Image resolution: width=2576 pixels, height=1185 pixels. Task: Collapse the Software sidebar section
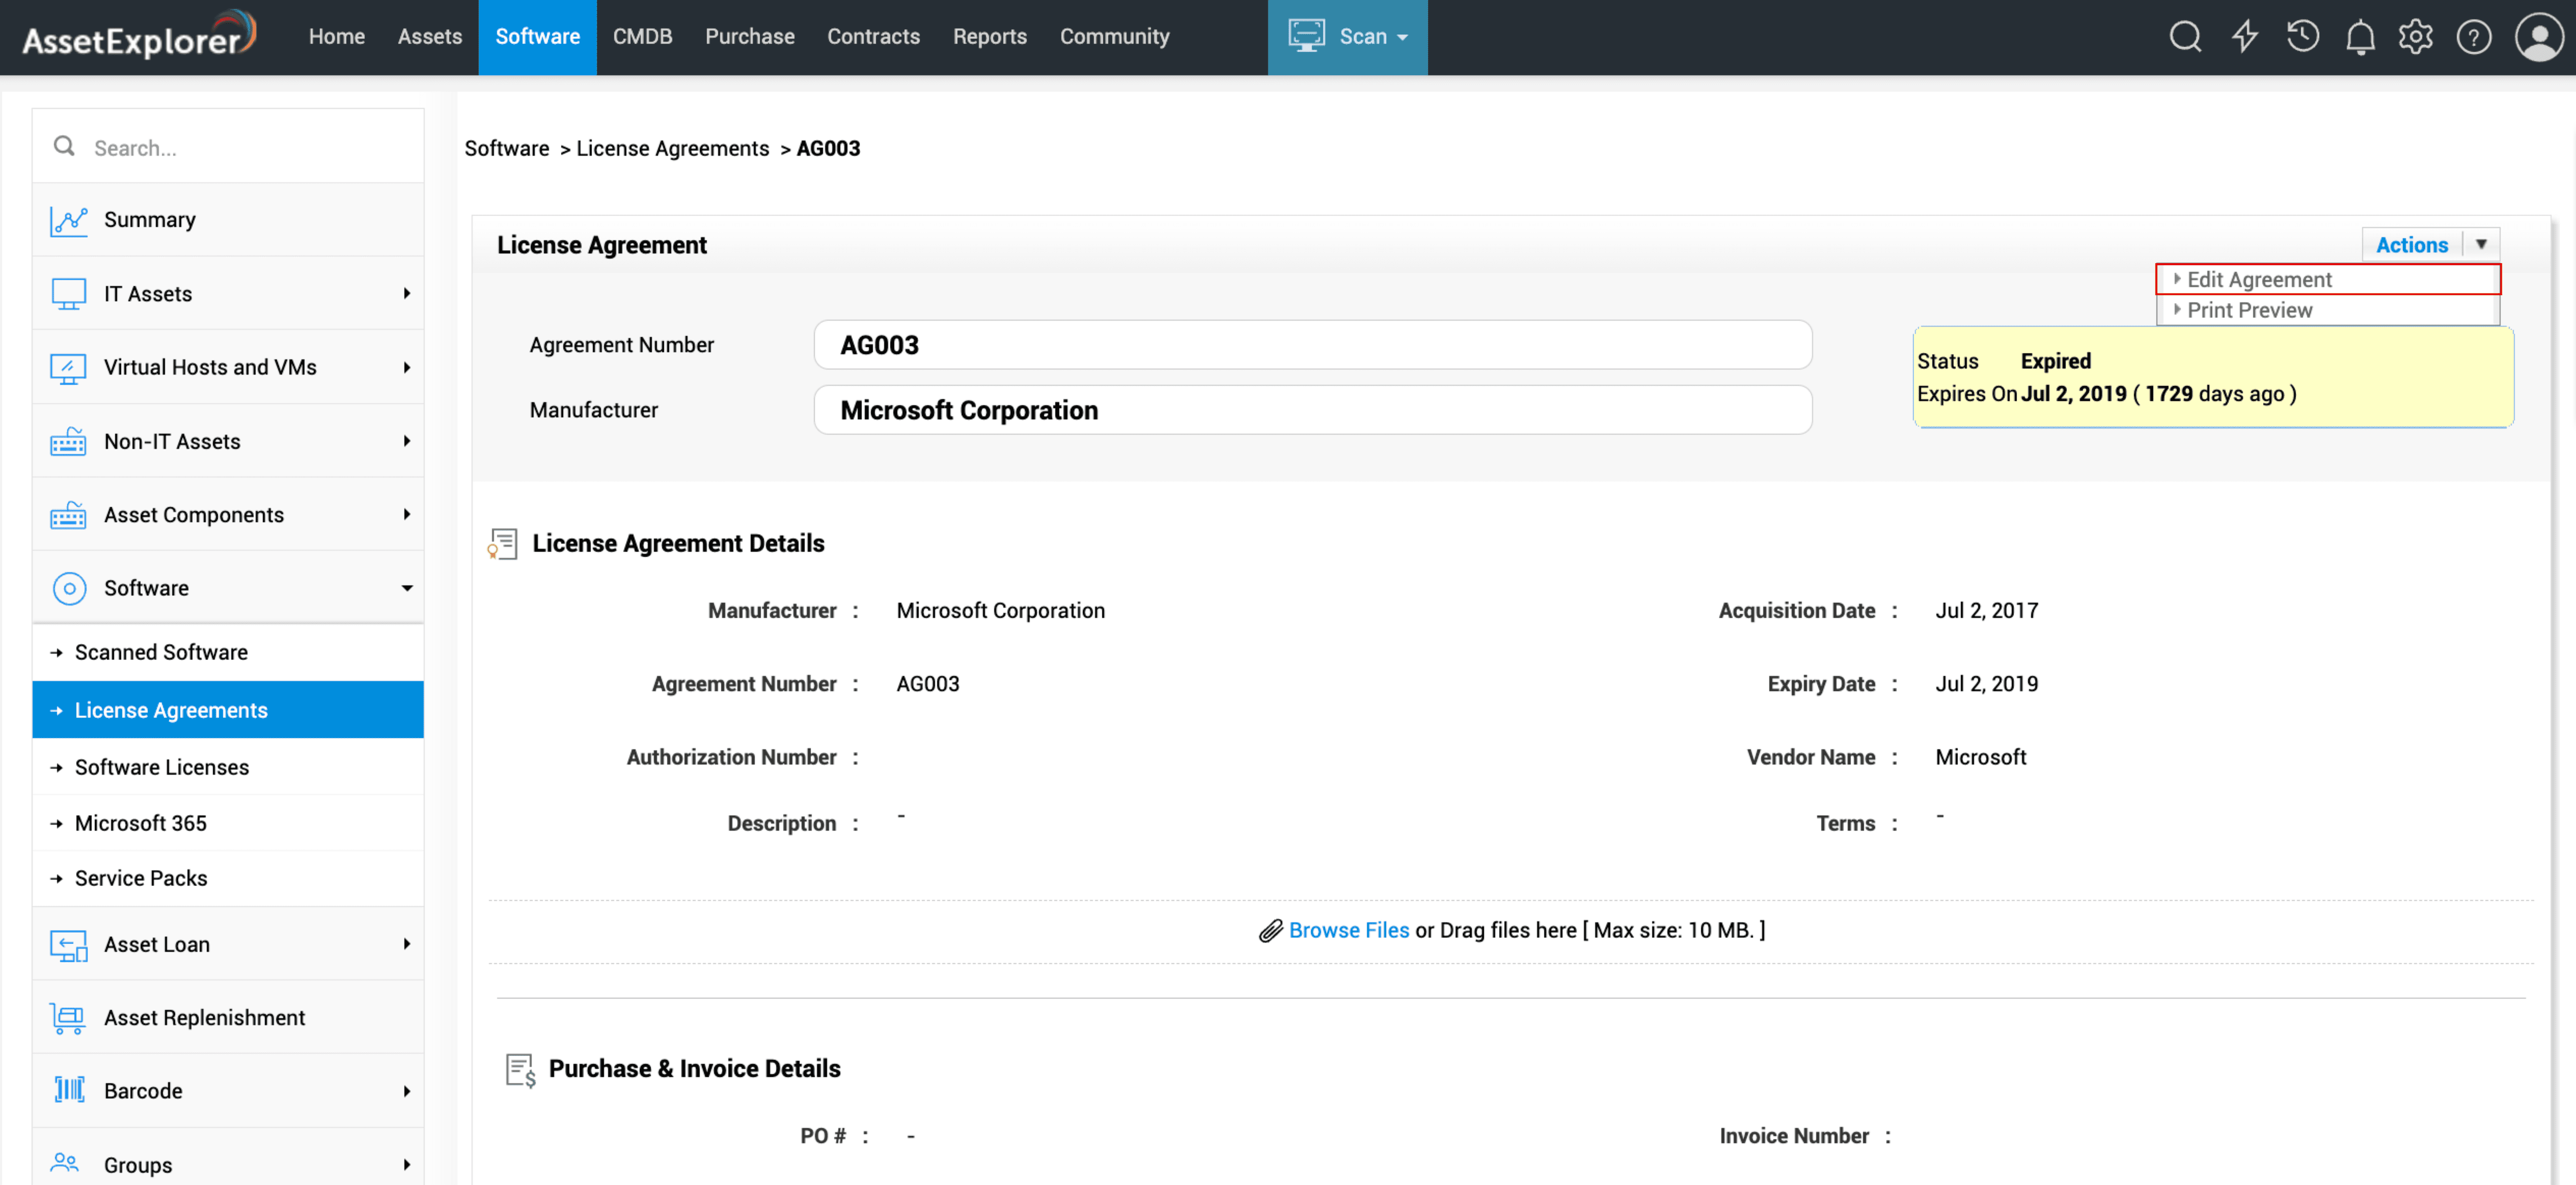click(x=406, y=588)
